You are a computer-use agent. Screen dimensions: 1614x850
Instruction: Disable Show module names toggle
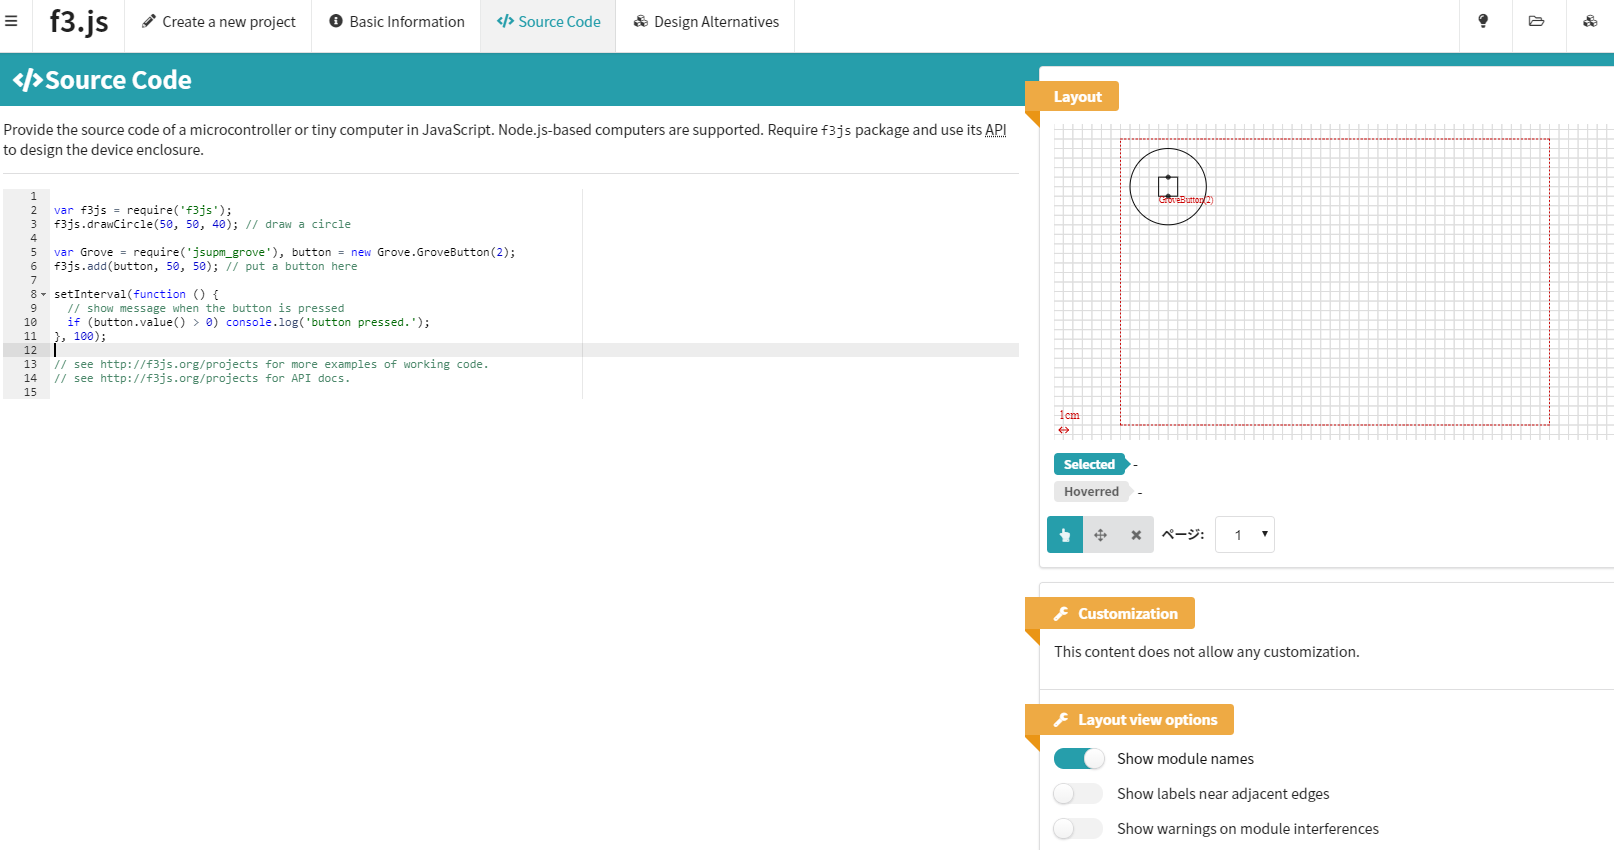[x=1079, y=759]
